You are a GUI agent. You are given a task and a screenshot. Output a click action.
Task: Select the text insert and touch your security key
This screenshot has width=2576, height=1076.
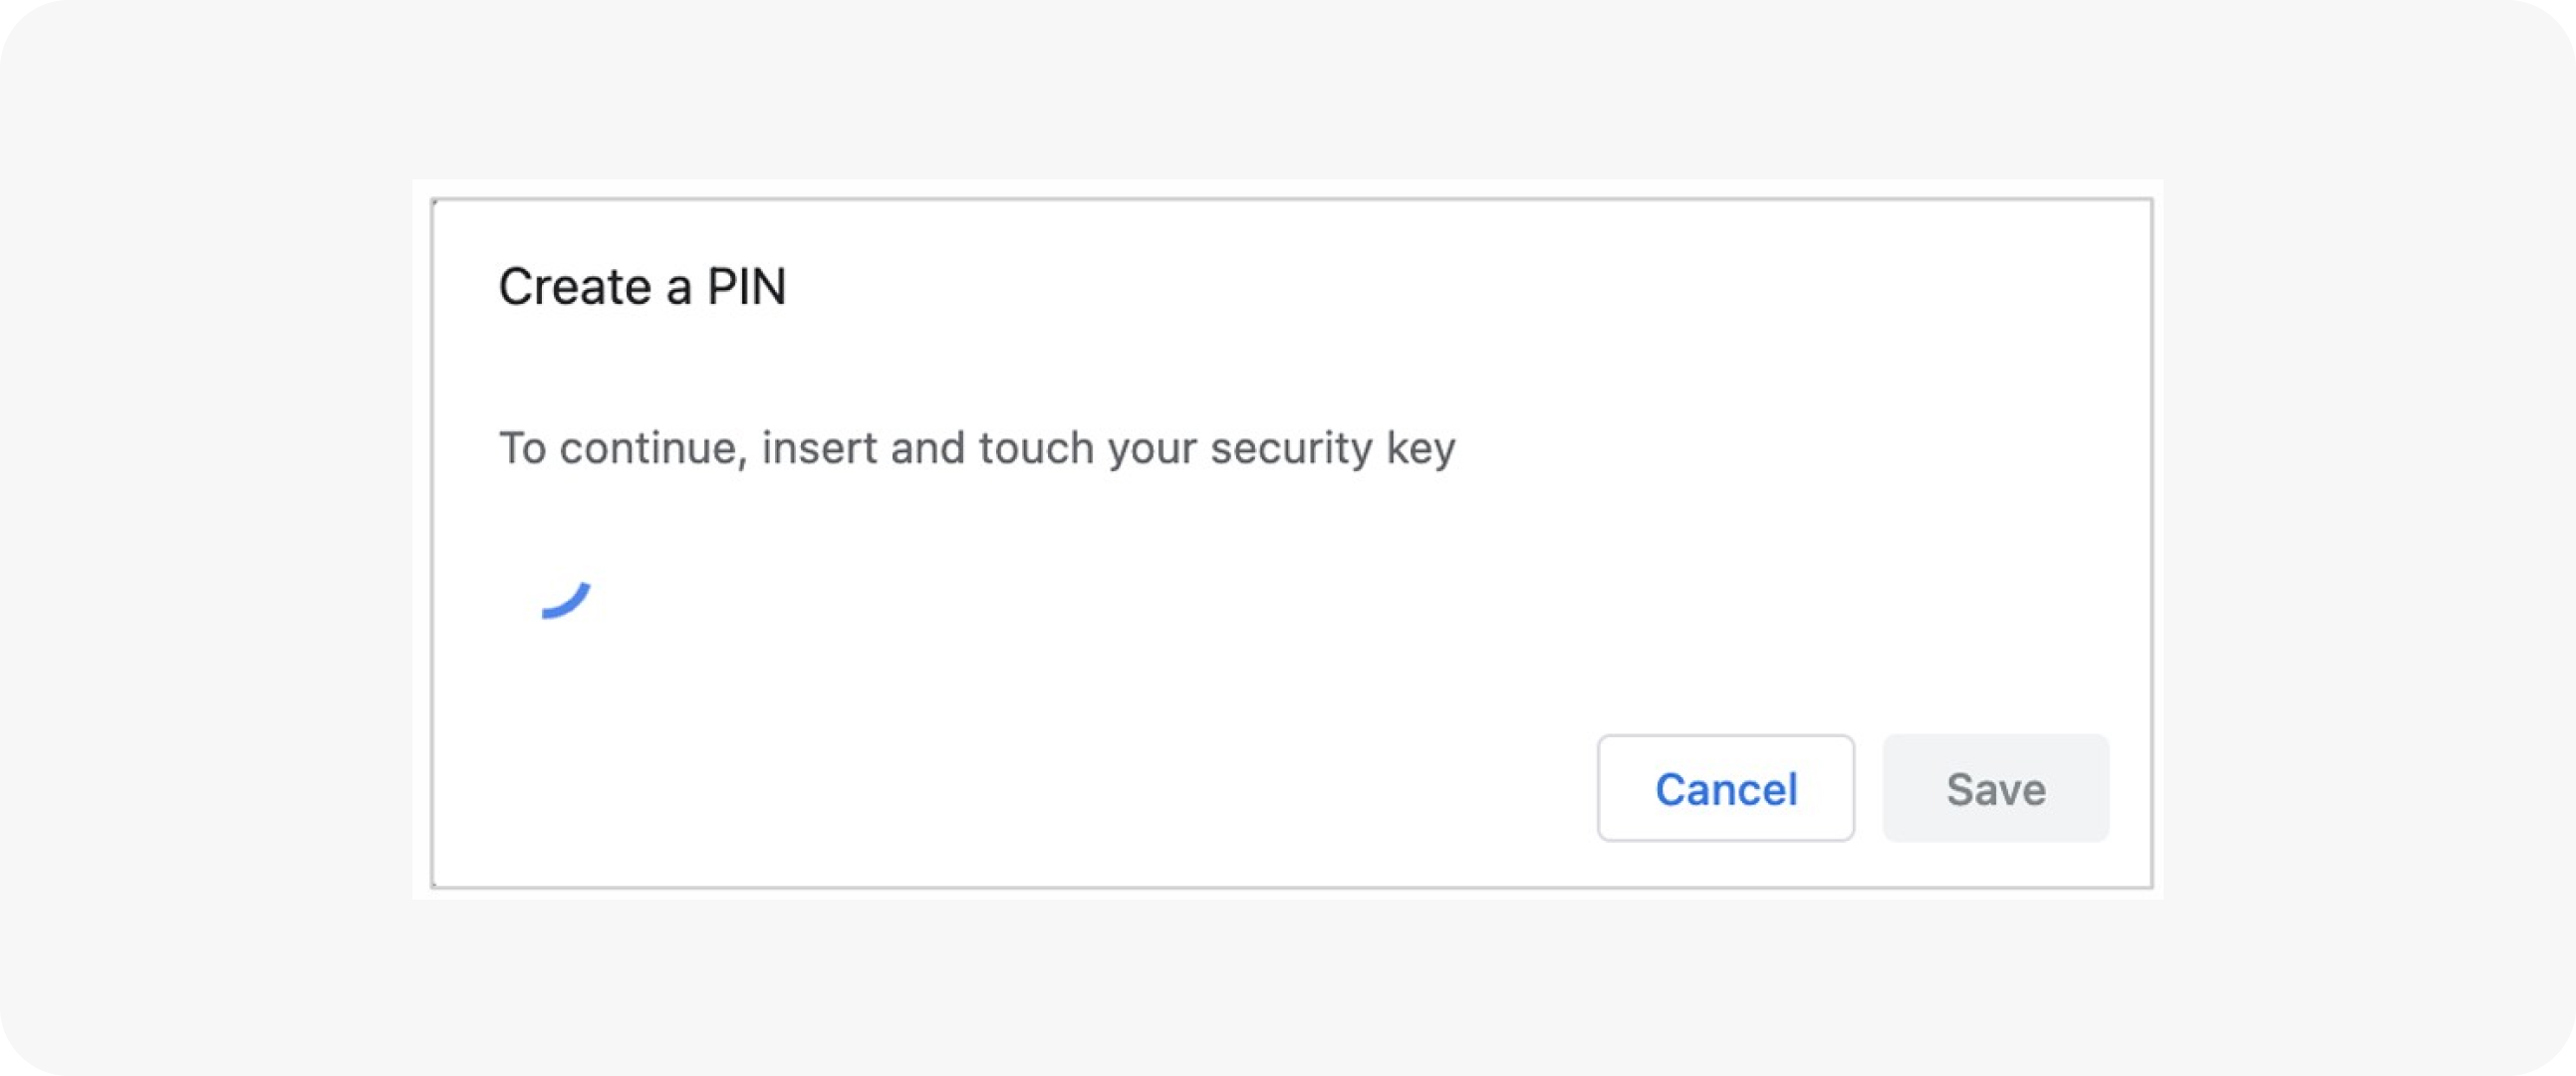(1110, 446)
